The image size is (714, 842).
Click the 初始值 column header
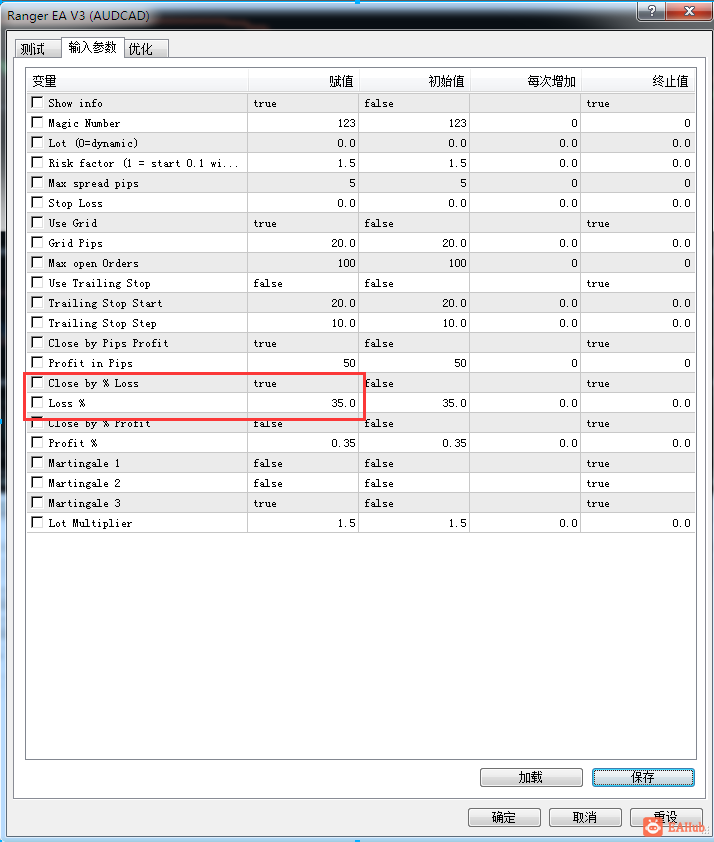[414, 81]
